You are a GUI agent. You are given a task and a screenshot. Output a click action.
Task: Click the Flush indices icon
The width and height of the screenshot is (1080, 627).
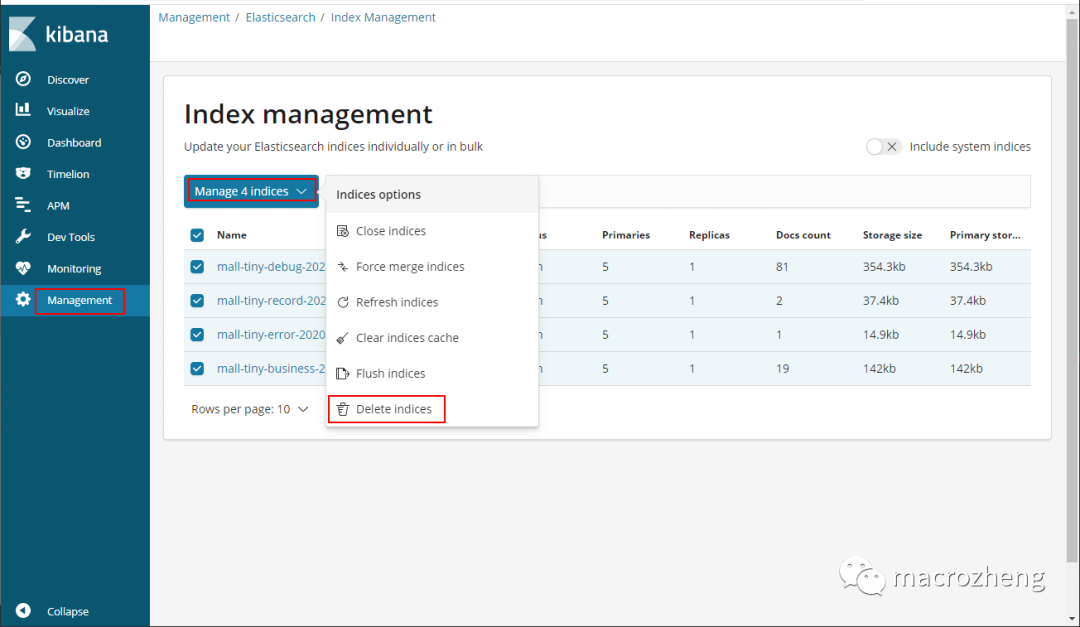click(342, 373)
